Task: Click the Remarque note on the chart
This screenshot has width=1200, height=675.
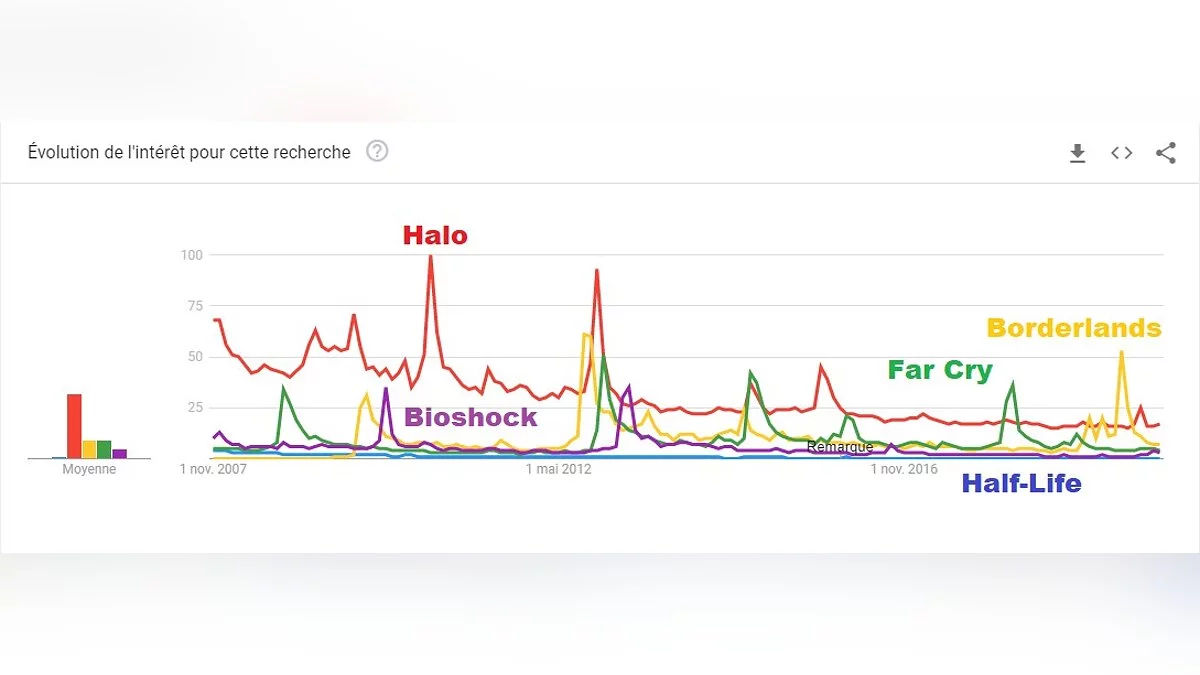Action: click(x=840, y=447)
